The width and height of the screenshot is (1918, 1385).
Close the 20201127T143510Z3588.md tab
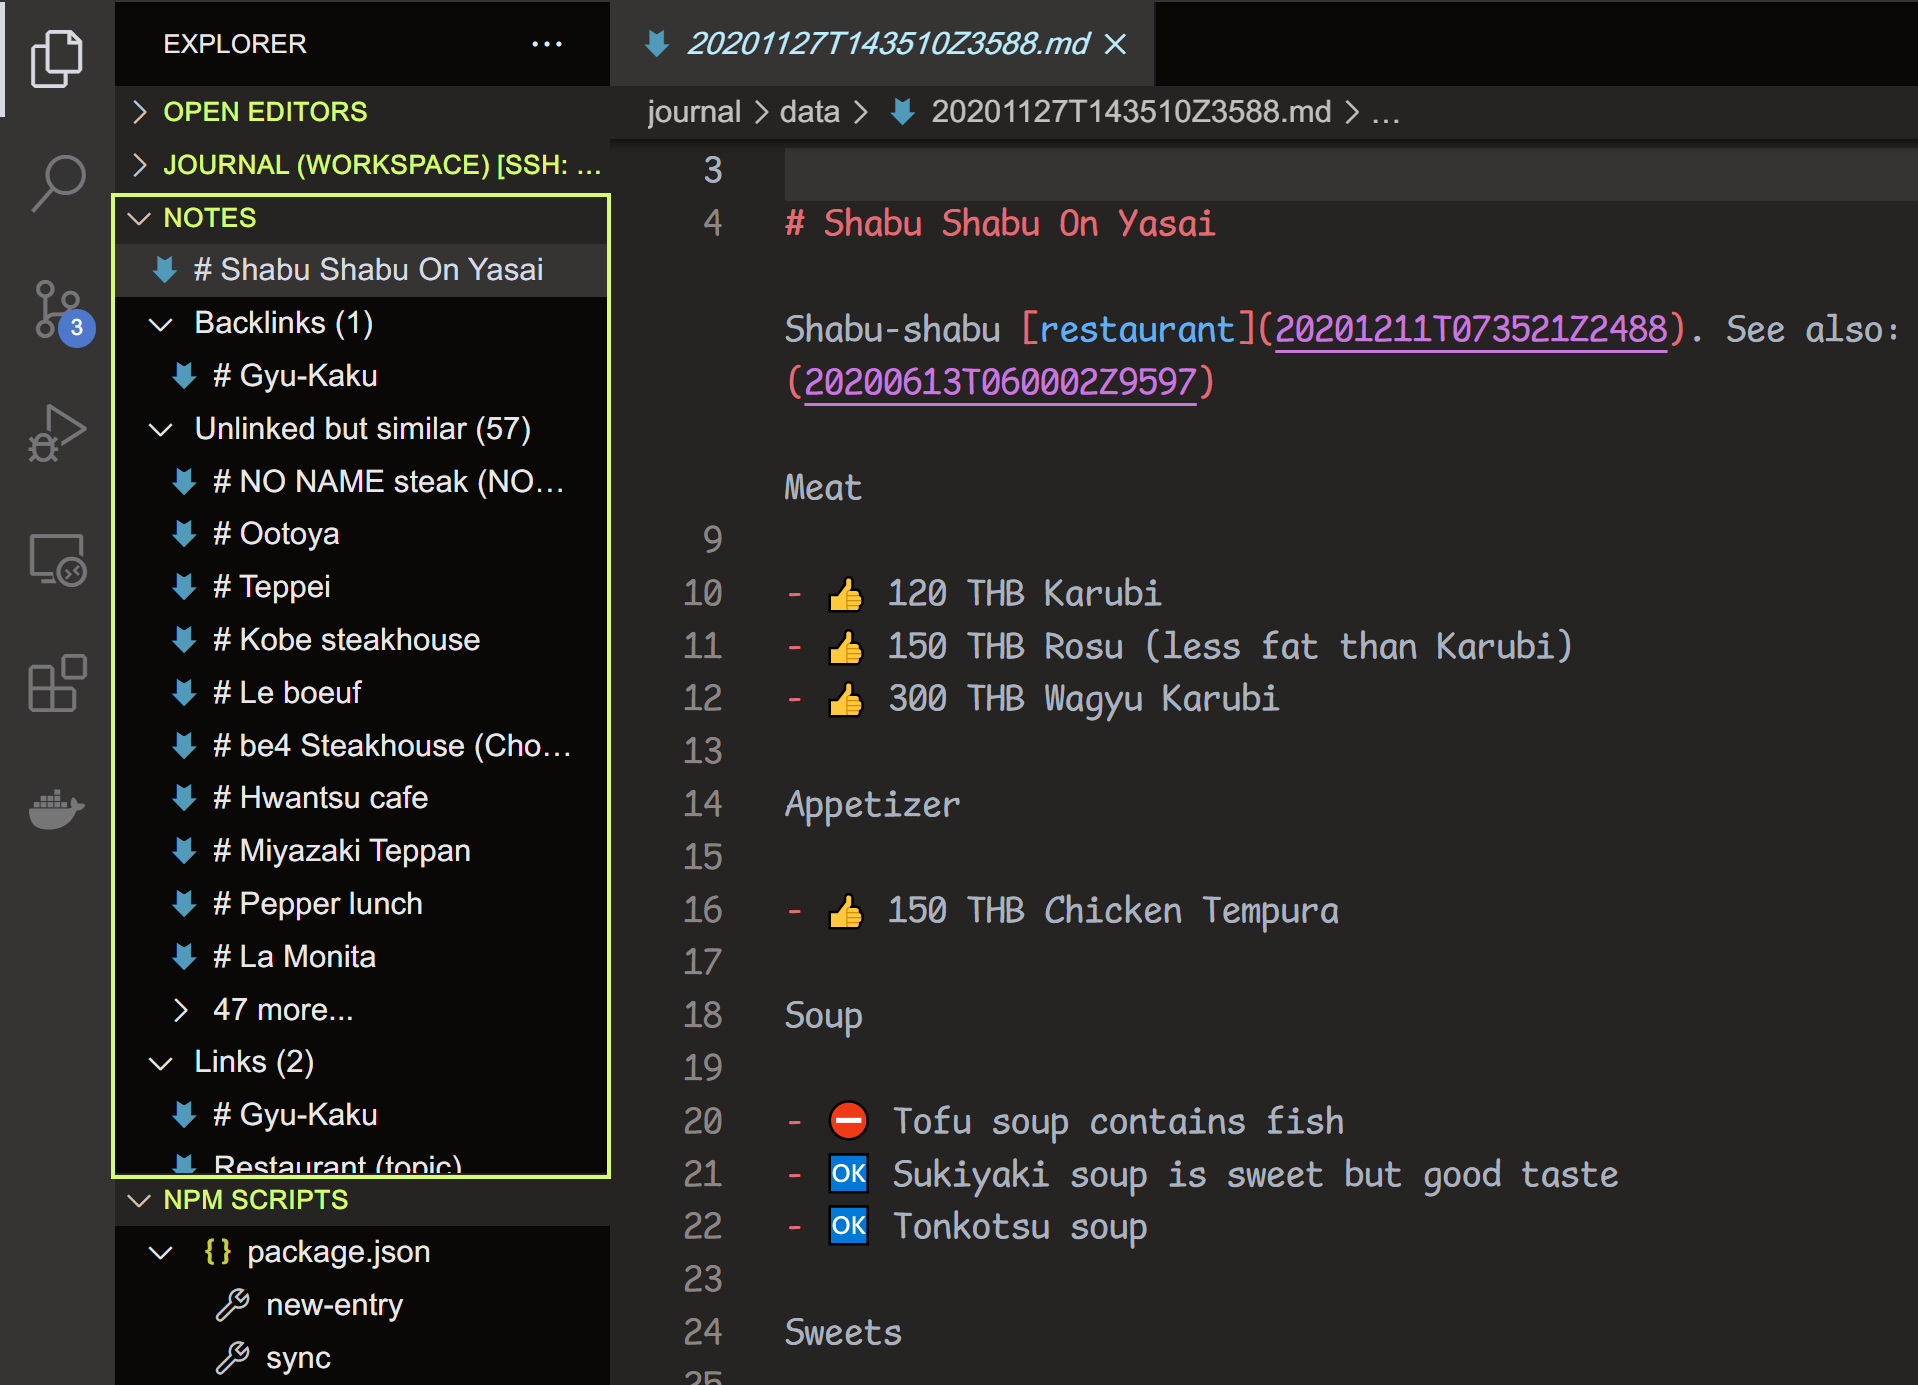coord(1116,44)
